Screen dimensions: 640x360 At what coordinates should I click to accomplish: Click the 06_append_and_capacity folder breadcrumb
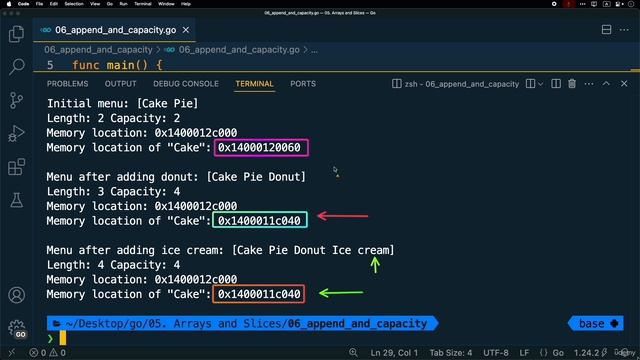pyautogui.click(x=98, y=50)
